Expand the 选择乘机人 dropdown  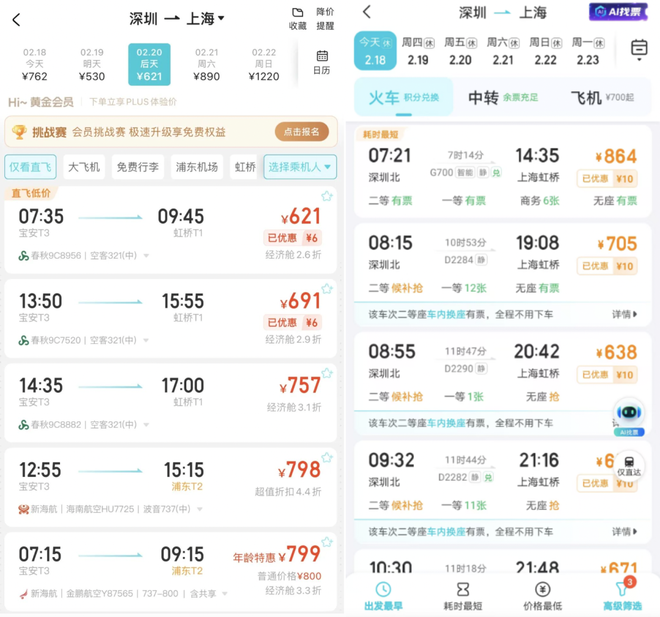click(x=300, y=167)
